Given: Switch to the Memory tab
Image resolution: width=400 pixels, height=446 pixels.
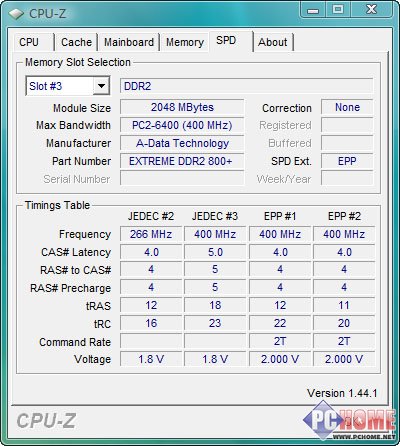Looking at the screenshot, I should 185,42.
